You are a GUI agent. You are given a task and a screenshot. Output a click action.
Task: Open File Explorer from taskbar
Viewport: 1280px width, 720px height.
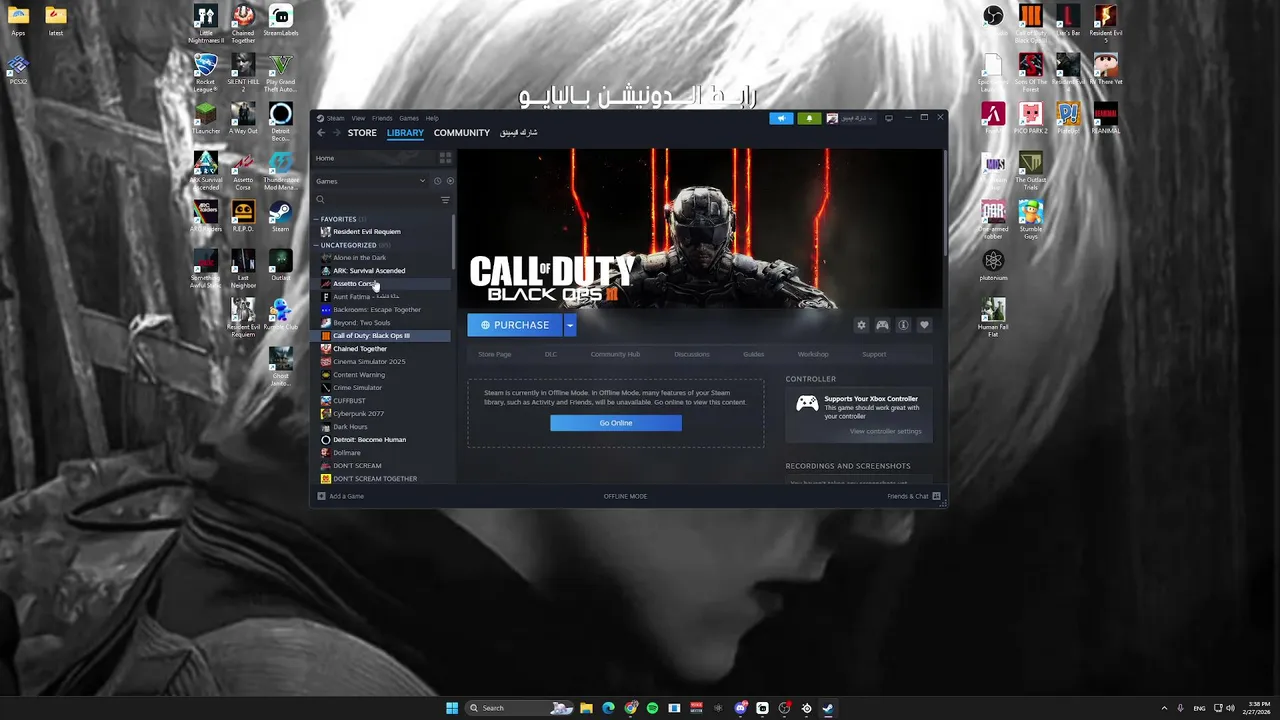point(586,708)
